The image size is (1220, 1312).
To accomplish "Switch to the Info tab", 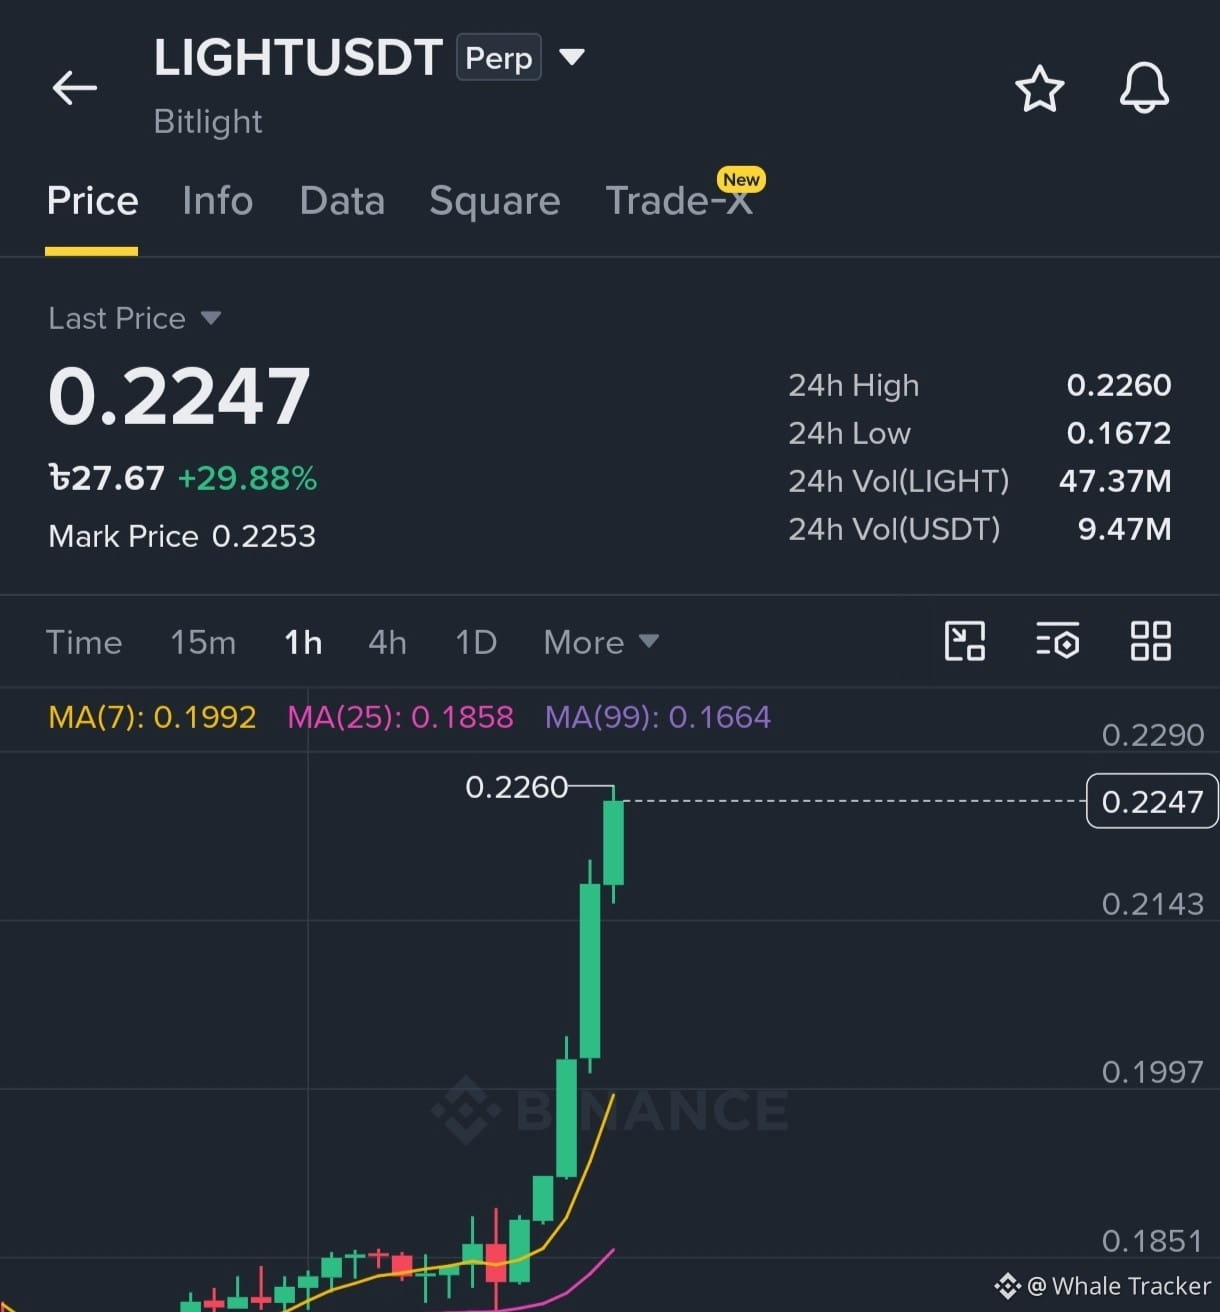I will 217,201.
